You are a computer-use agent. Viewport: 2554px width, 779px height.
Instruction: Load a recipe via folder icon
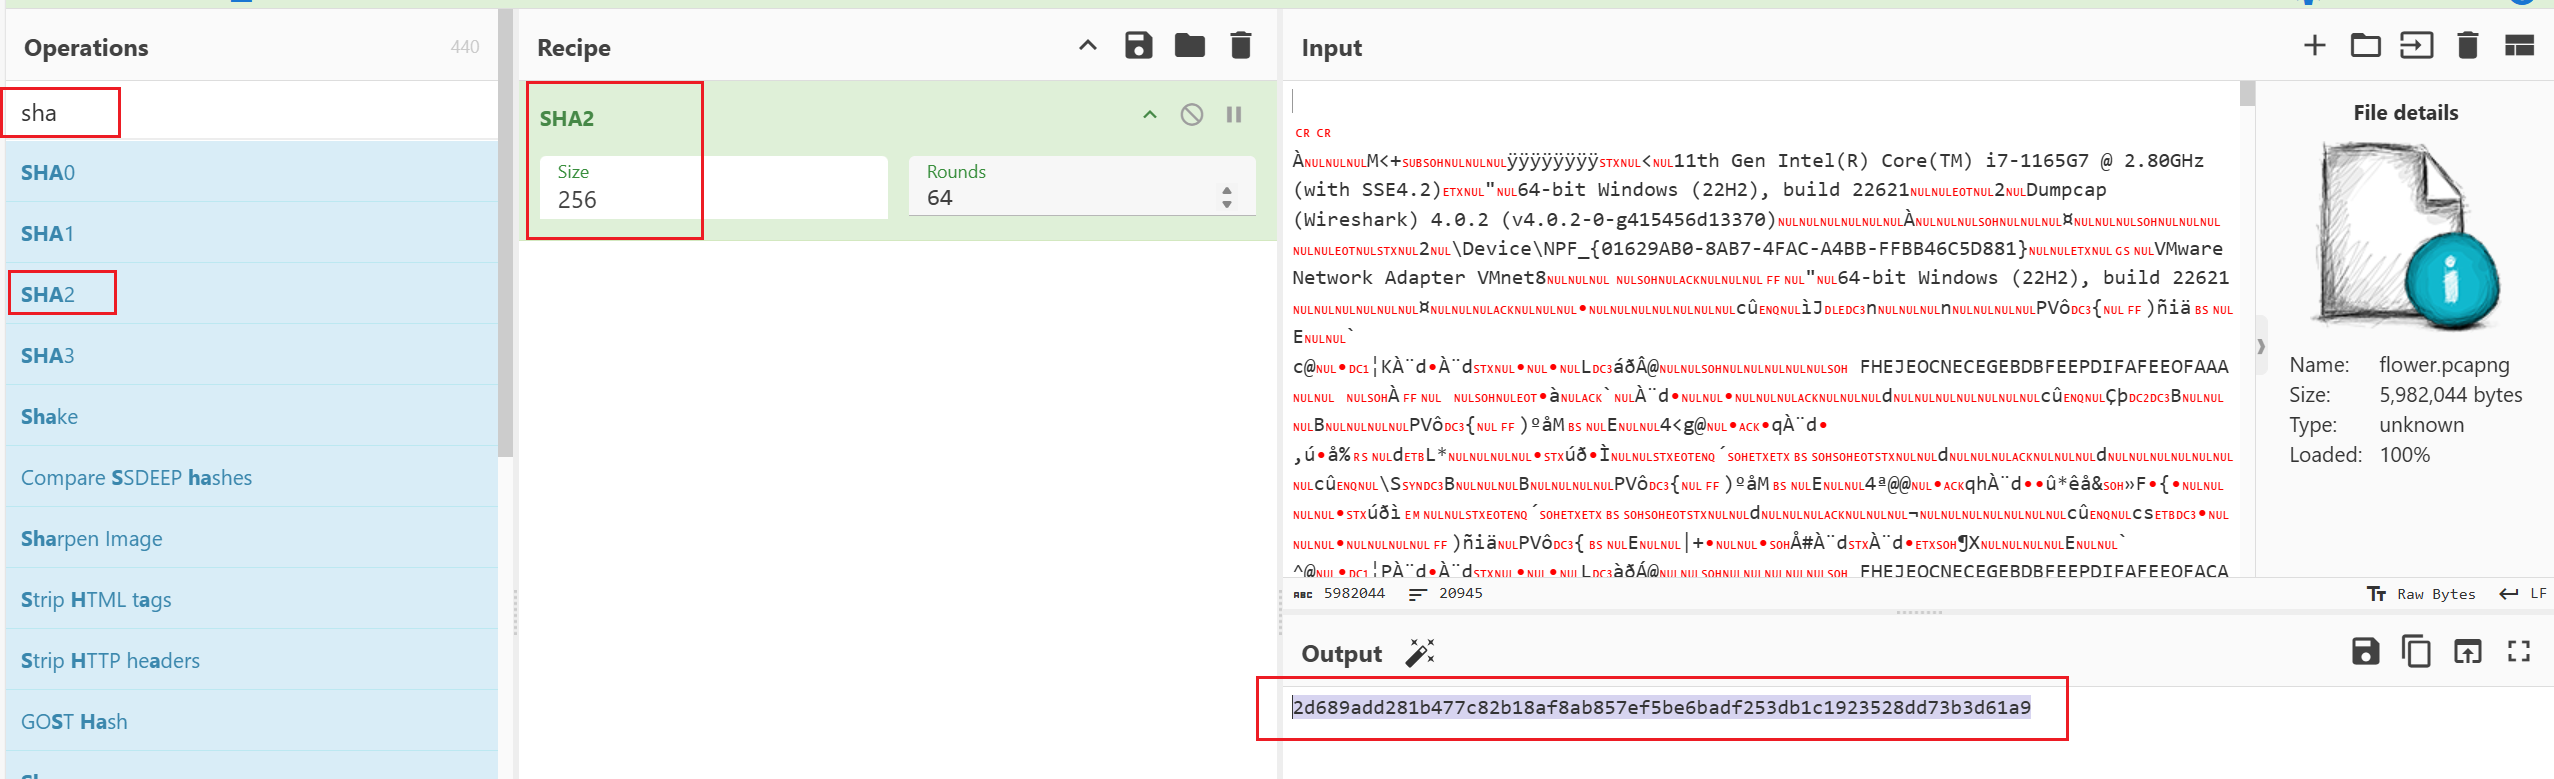[1189, 46]
